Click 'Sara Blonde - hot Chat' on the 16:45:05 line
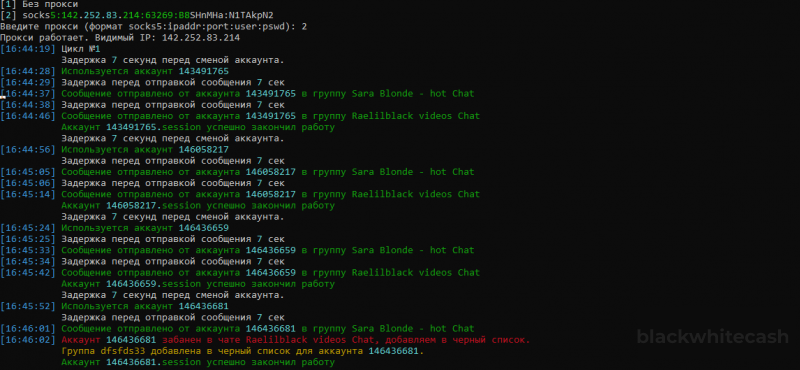 413,172
